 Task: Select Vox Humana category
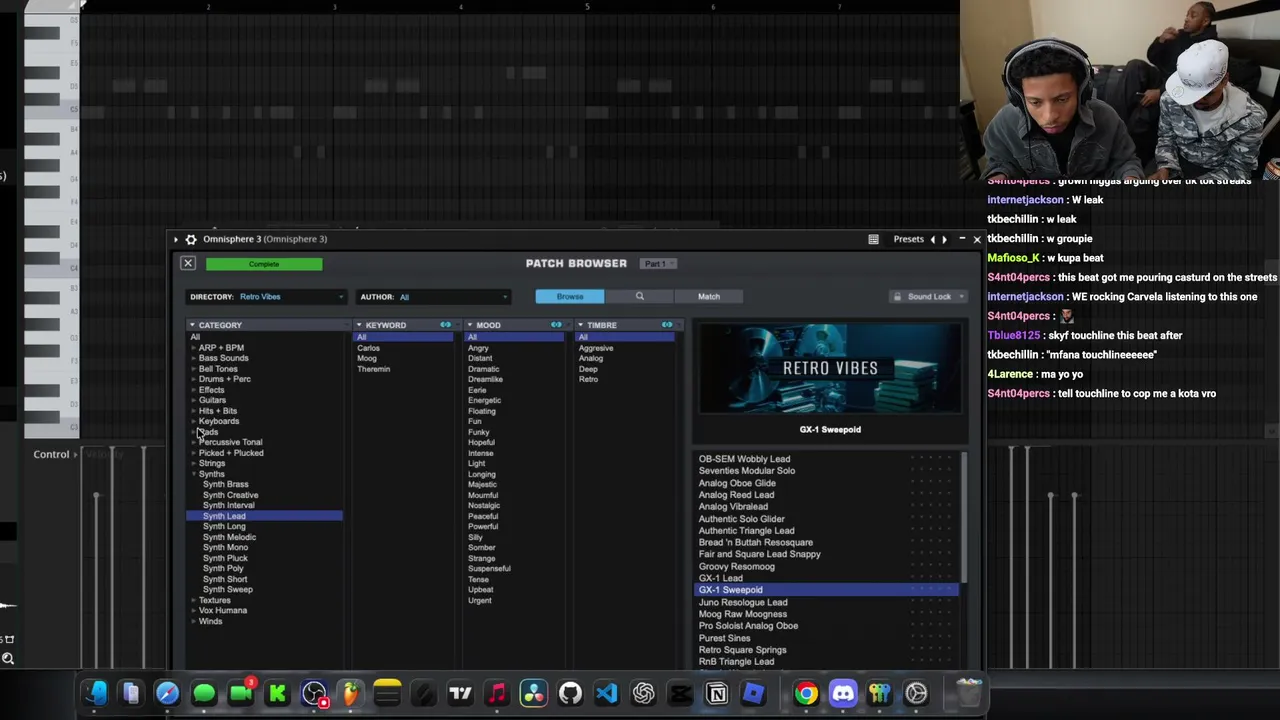pyautogui.click(x=223, y=610)
